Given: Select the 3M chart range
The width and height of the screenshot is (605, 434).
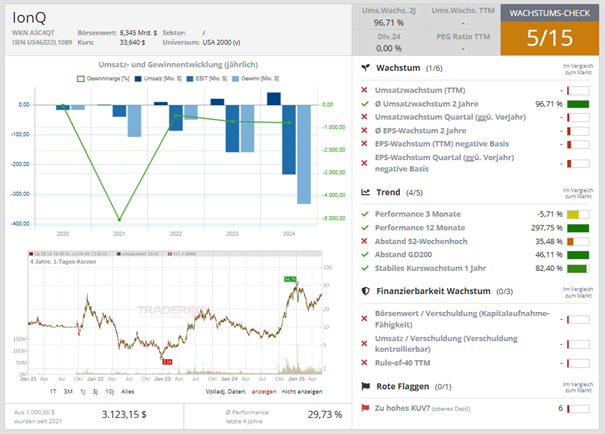Looking at the screenshot, I should [68, 392].
